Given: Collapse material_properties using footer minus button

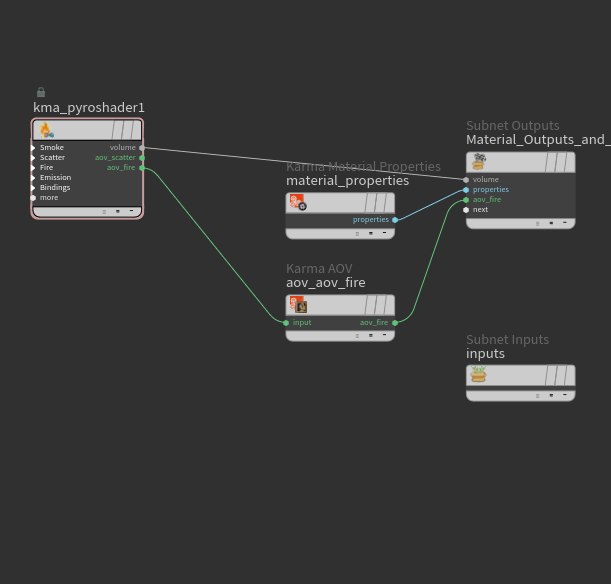Looking at the screenshot, I should (x=385, y=233).
